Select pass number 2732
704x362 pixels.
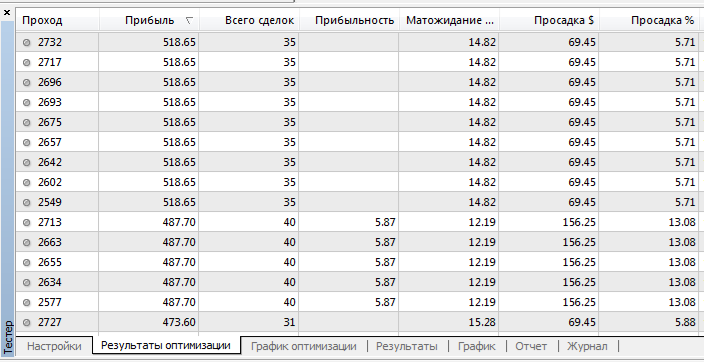pyautogui.click(x=50, y=42)
